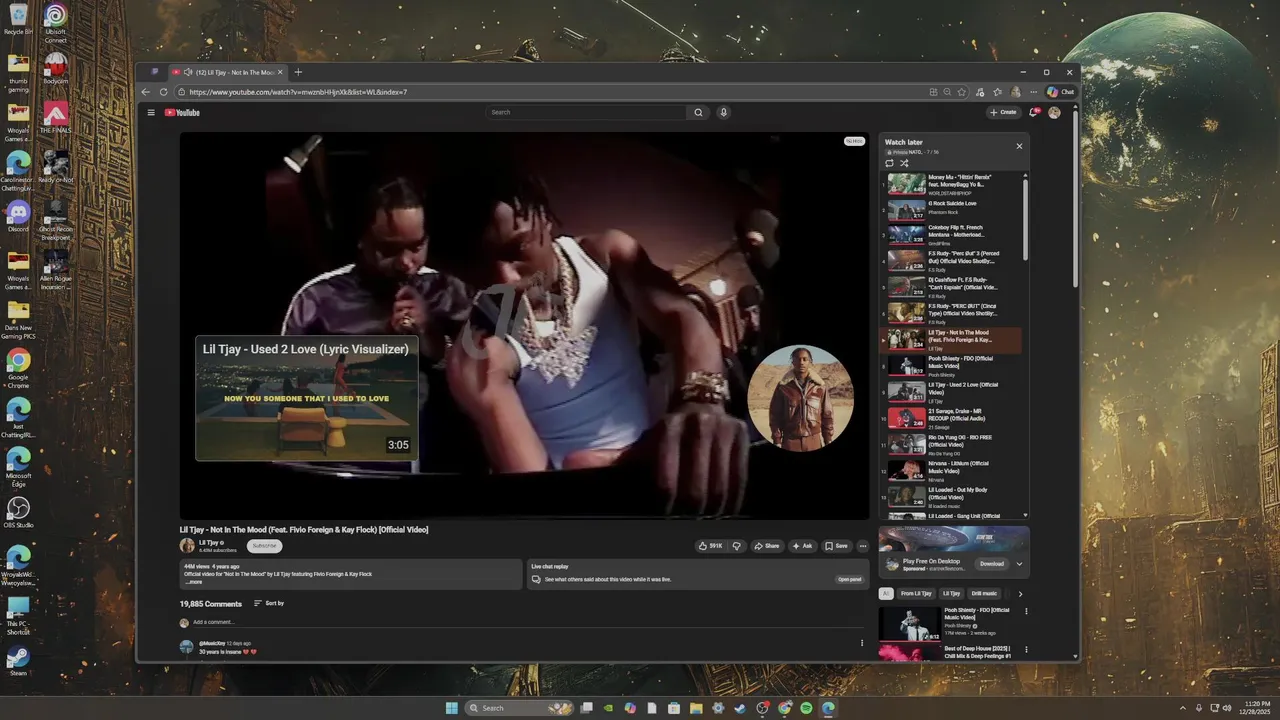Go to the YouTube home logo

pos(182,112)
